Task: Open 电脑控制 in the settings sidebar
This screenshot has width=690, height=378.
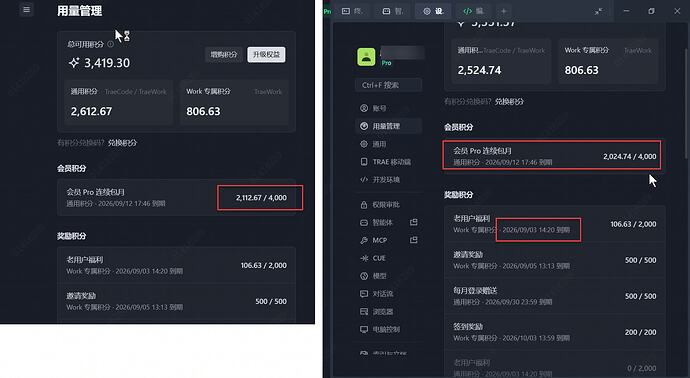Action: coord(389,329)
